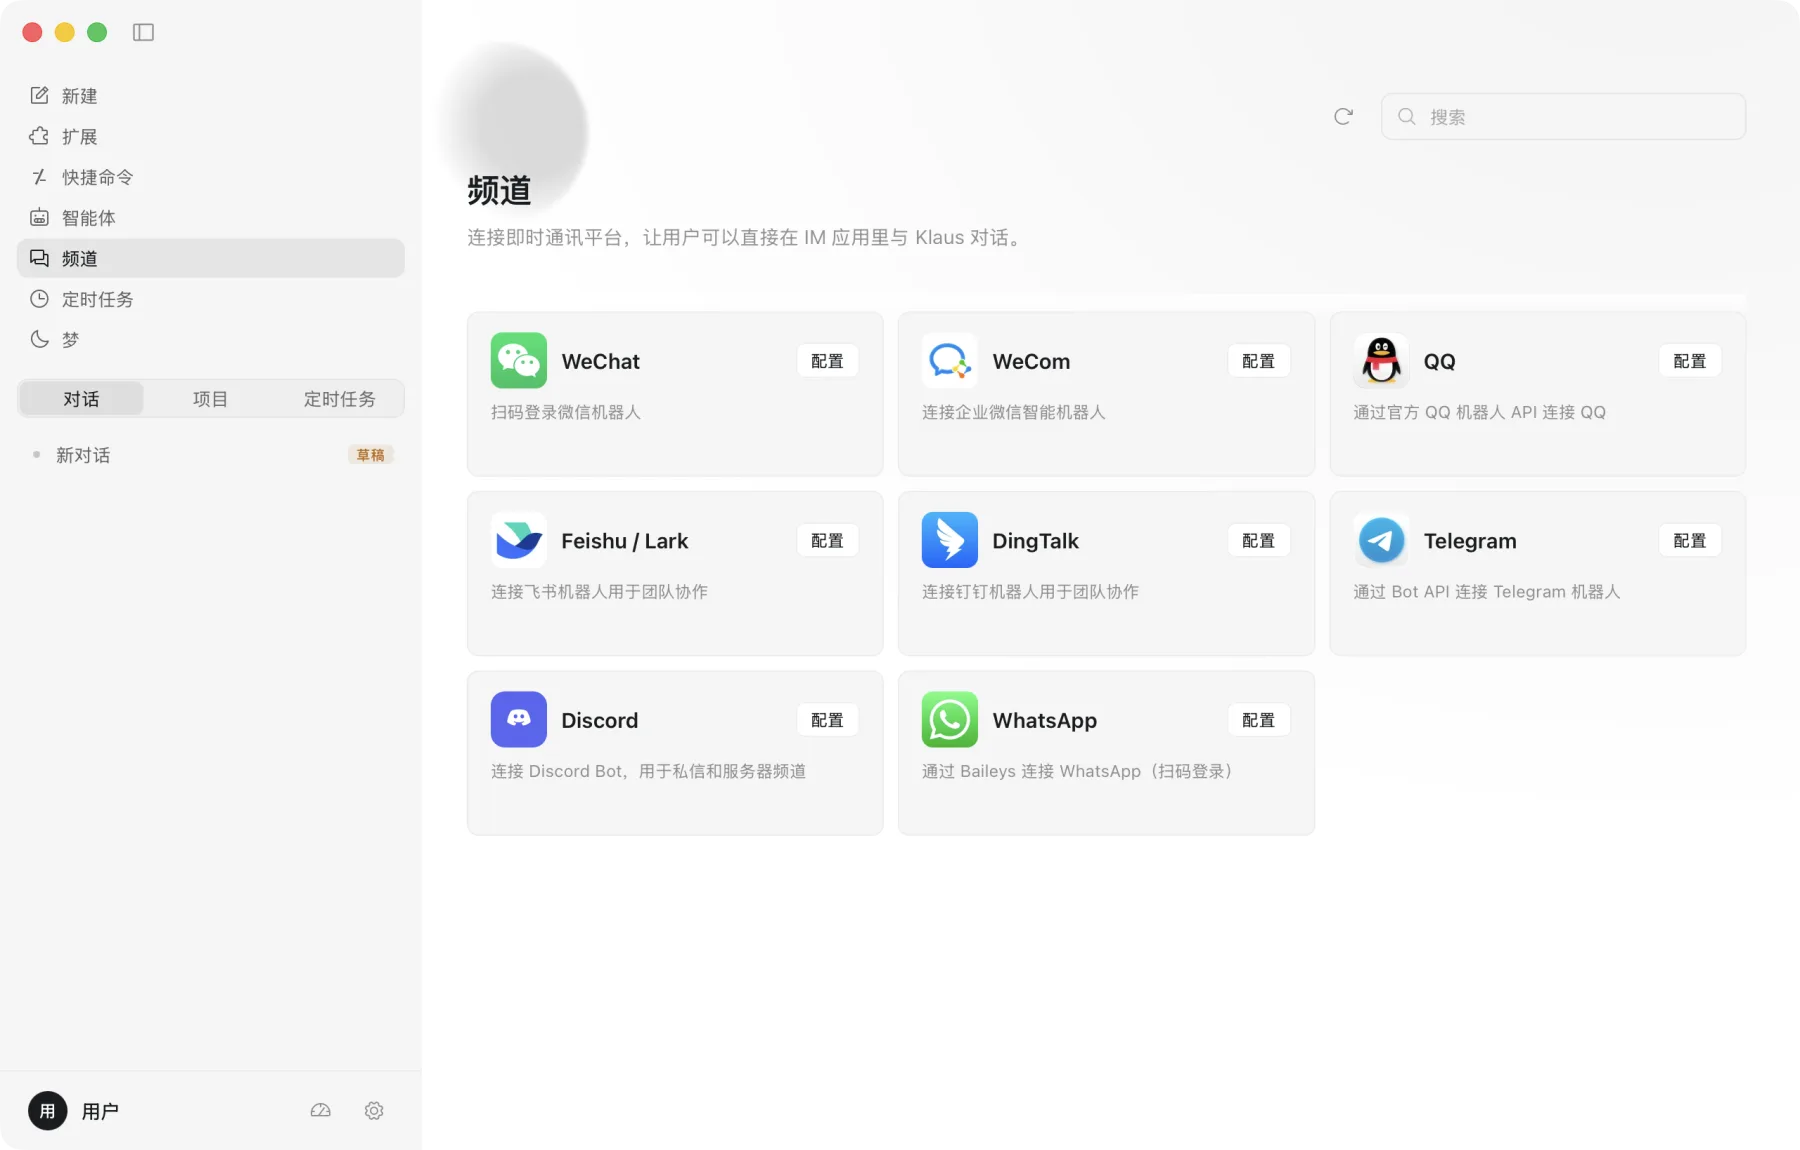Open 快捷命令 in the sidebar
Image resolution: width=1800 pixels, height=1150 pixels.
[210, 177]
